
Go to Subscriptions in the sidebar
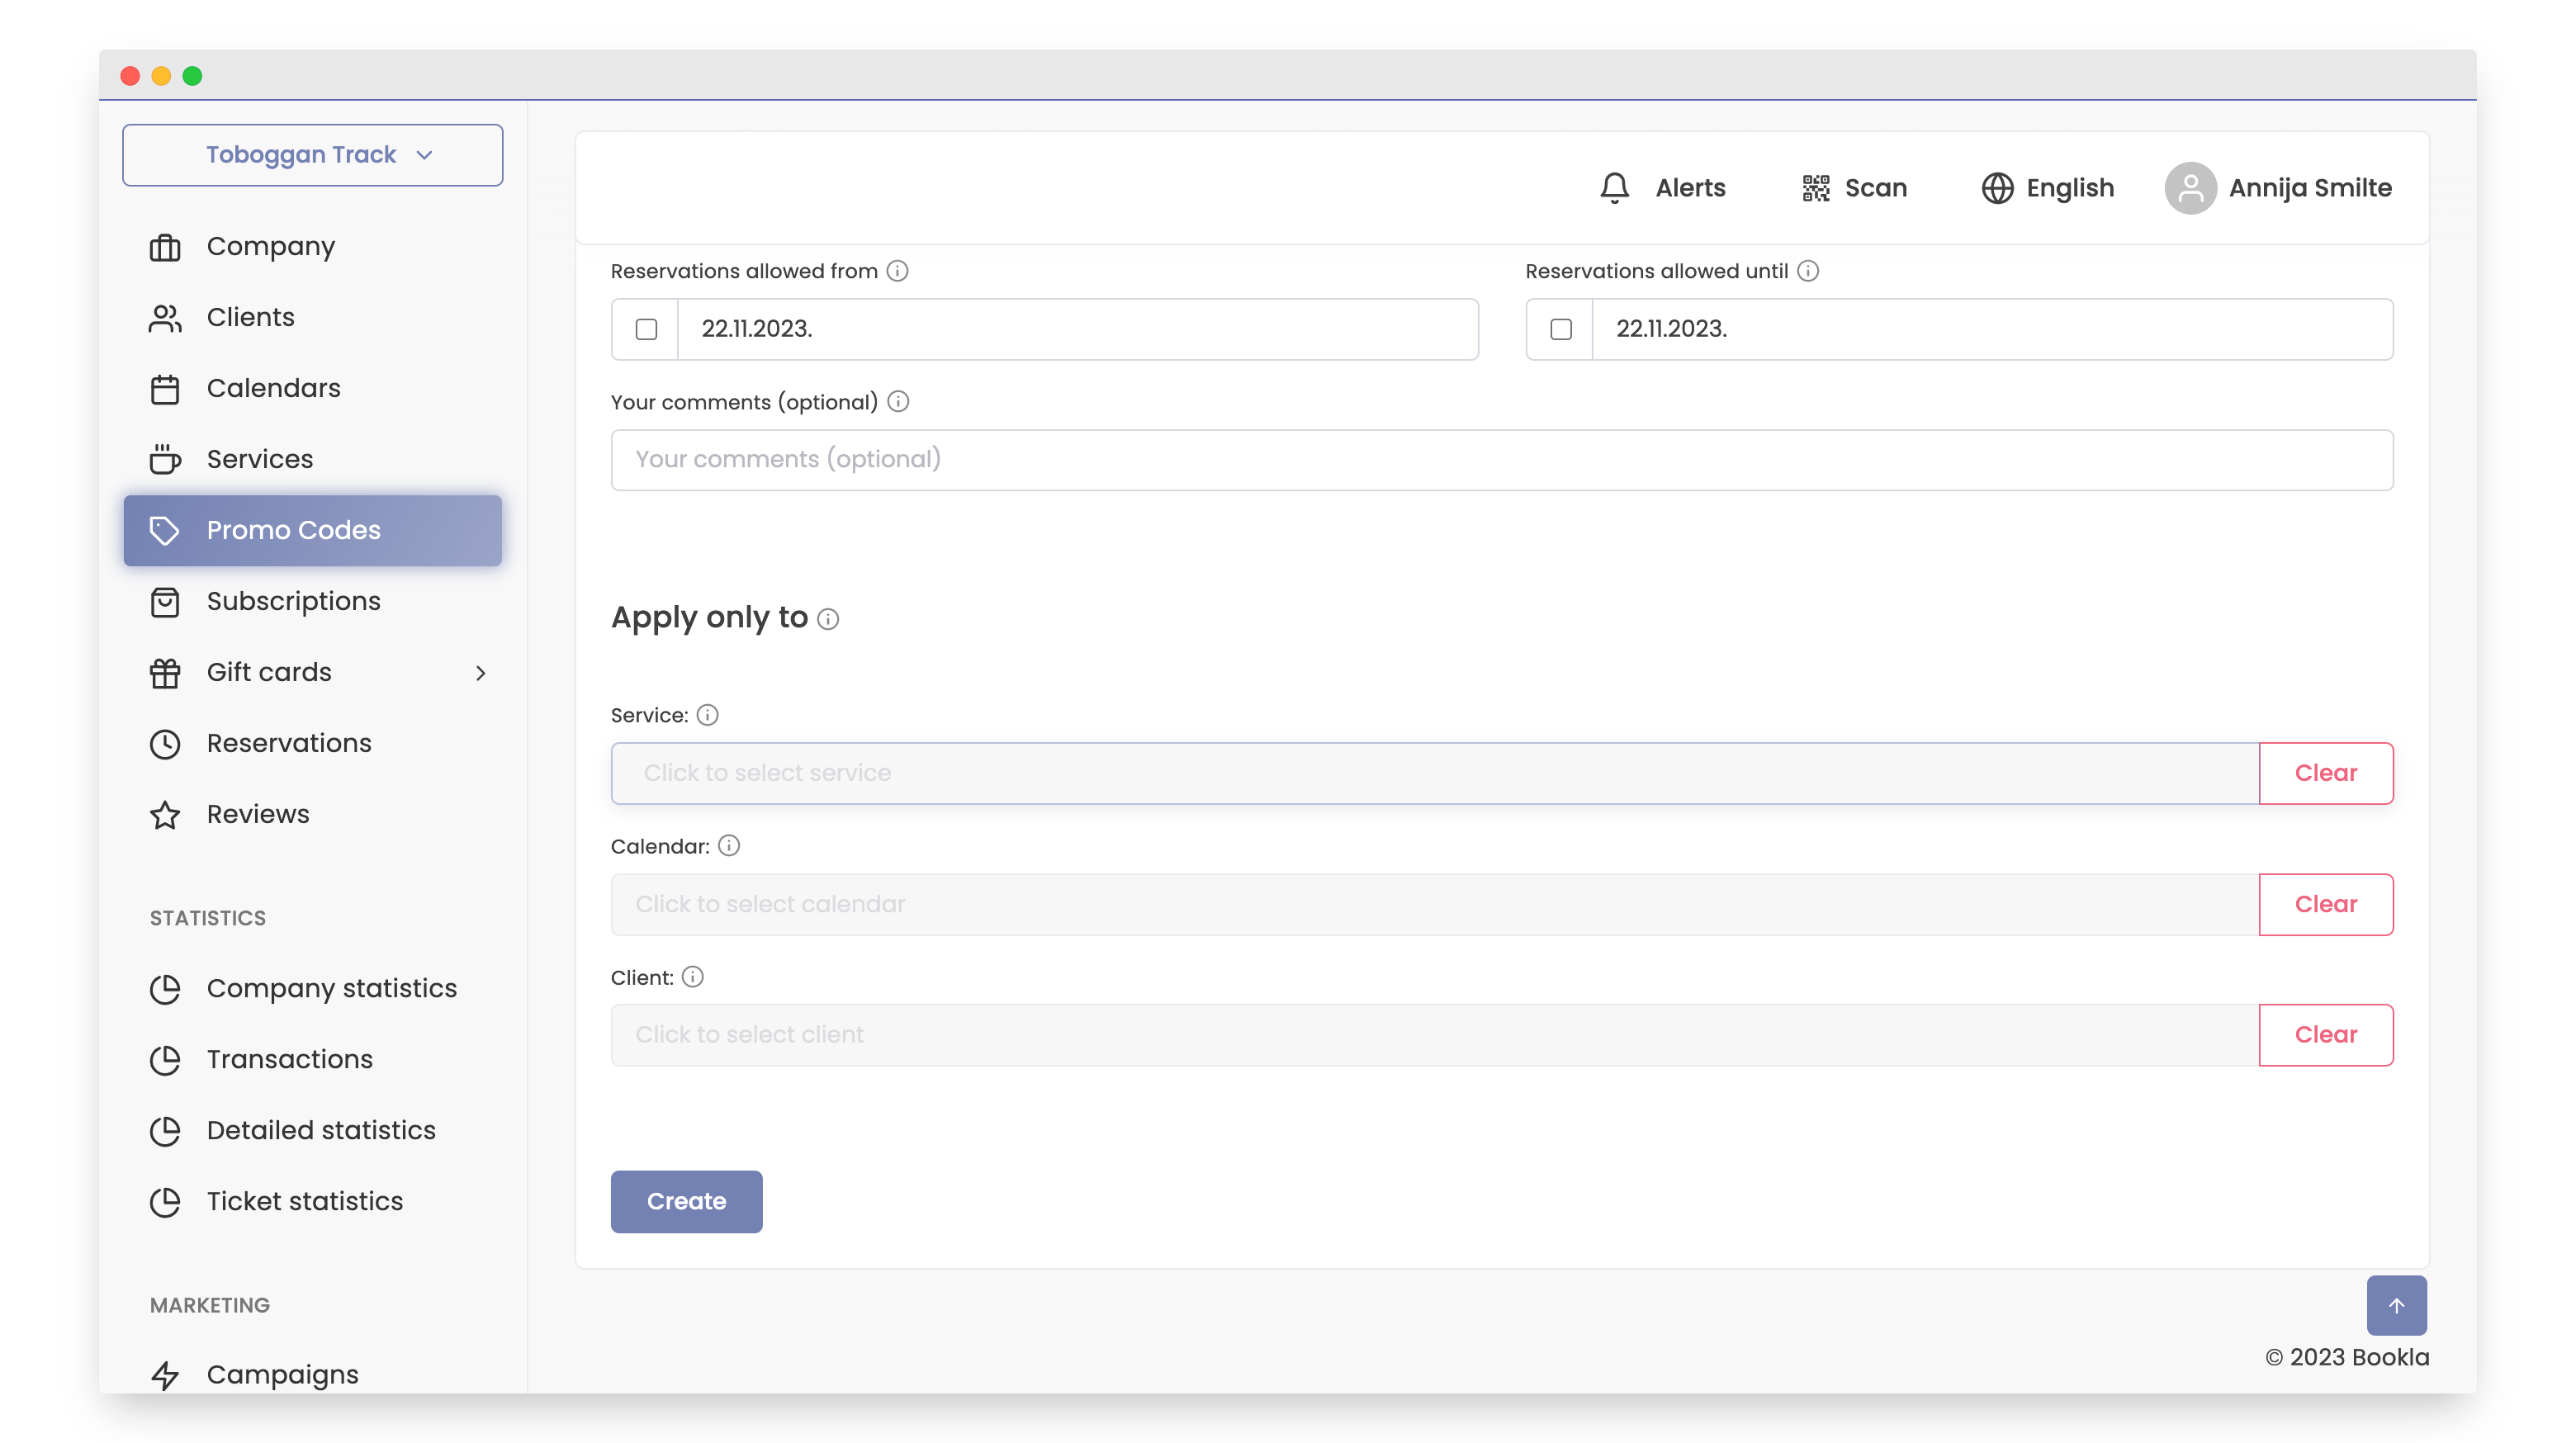(293, 601)
